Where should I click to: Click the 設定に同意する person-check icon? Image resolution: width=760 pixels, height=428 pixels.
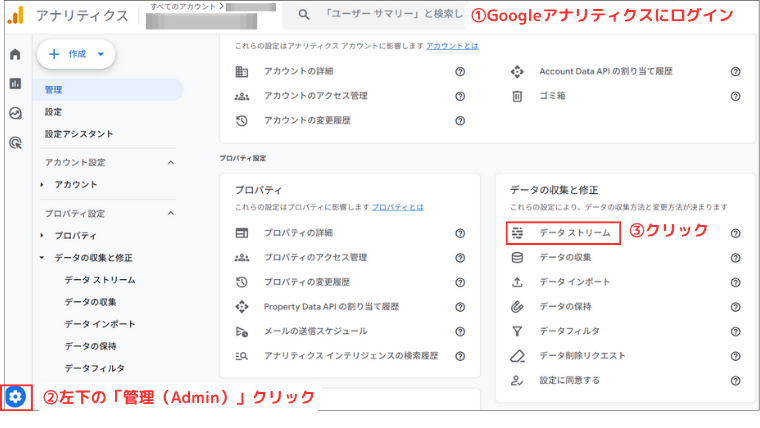517,380
